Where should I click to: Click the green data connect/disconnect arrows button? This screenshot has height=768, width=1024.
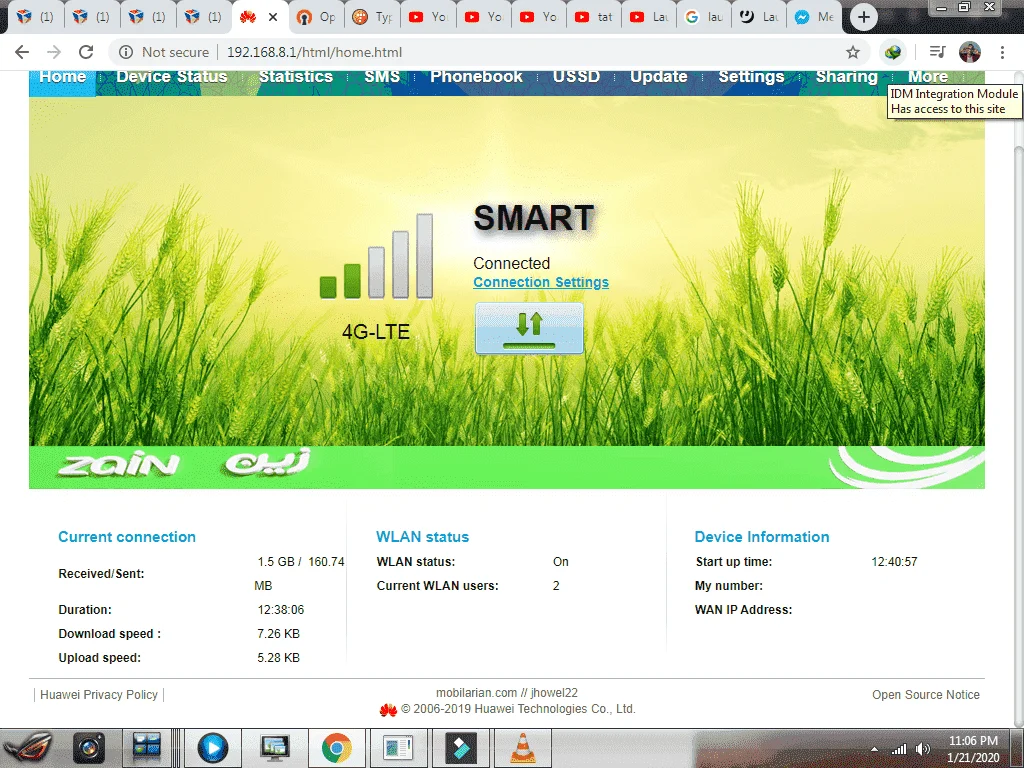529,328
